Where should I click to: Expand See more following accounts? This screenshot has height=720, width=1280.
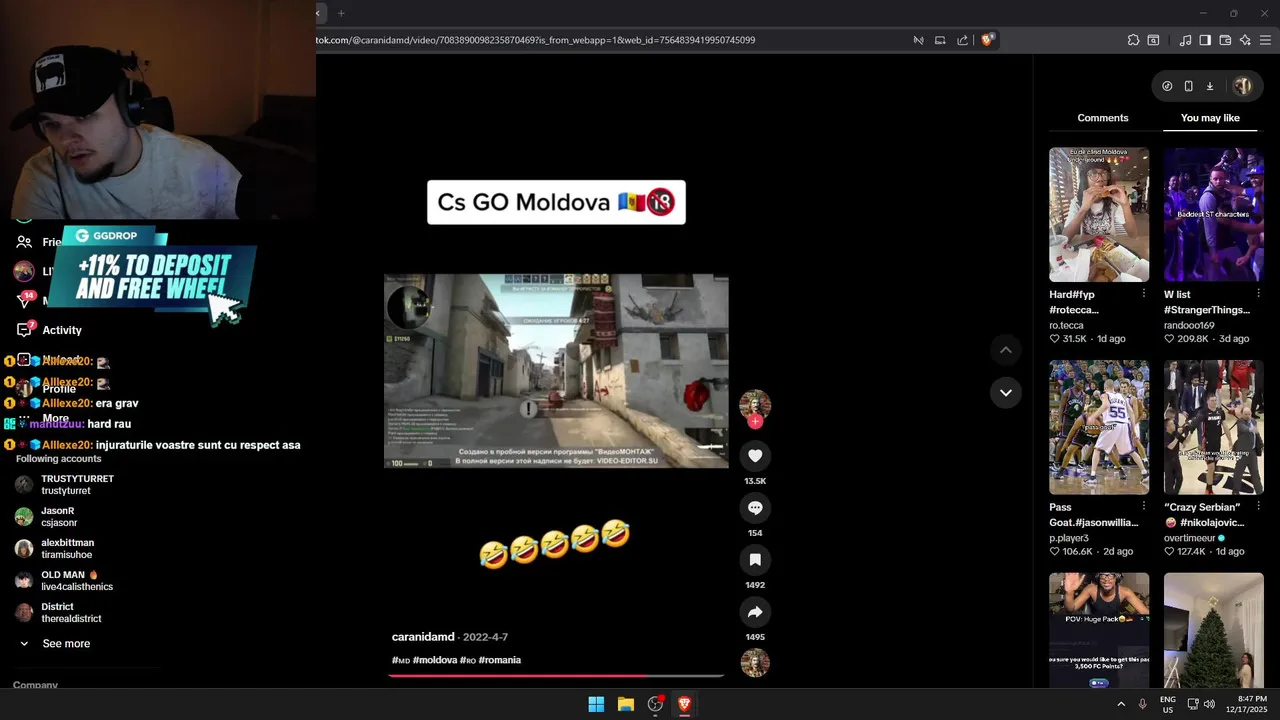[x=55, y=644]
